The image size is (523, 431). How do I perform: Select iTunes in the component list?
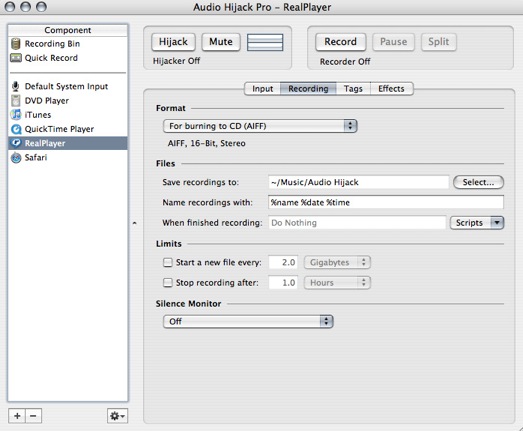click(x=68, y=115)
